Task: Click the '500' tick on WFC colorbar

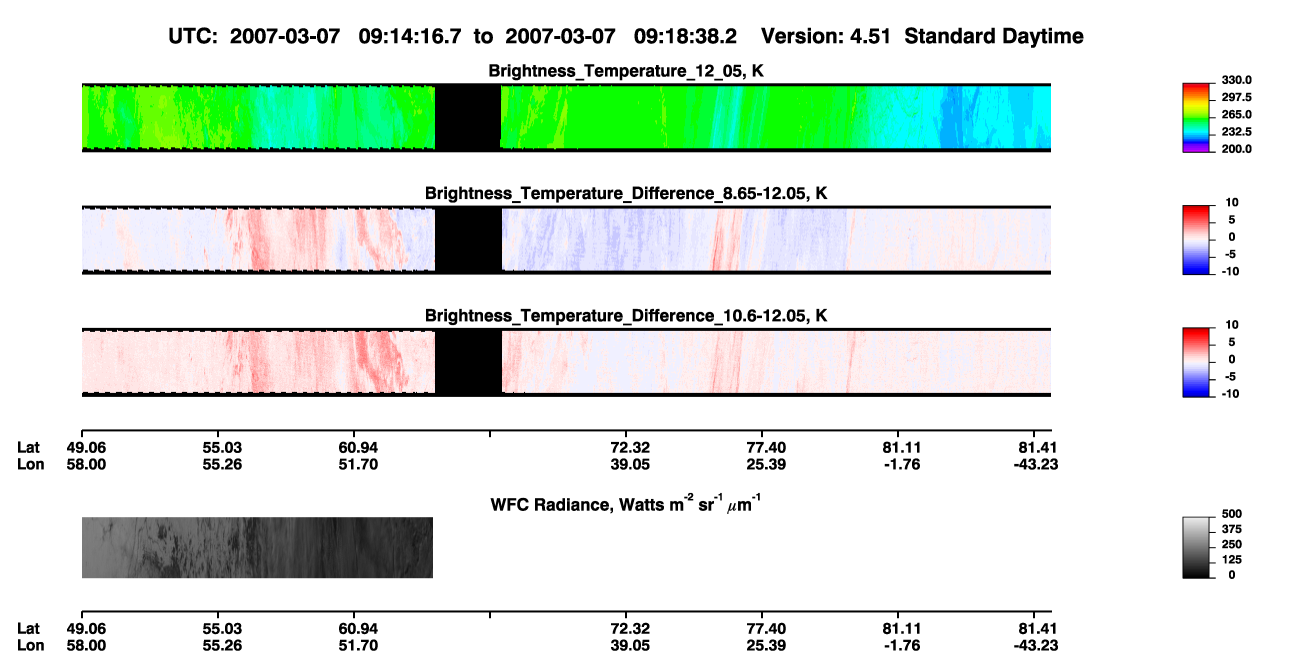Action: tap(1234, 514)
